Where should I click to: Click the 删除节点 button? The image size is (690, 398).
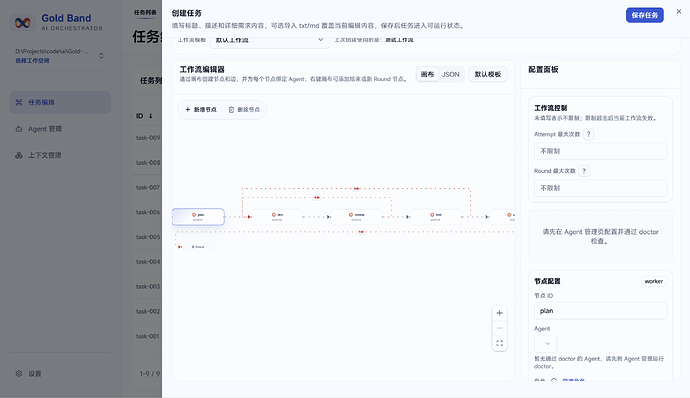244,110
